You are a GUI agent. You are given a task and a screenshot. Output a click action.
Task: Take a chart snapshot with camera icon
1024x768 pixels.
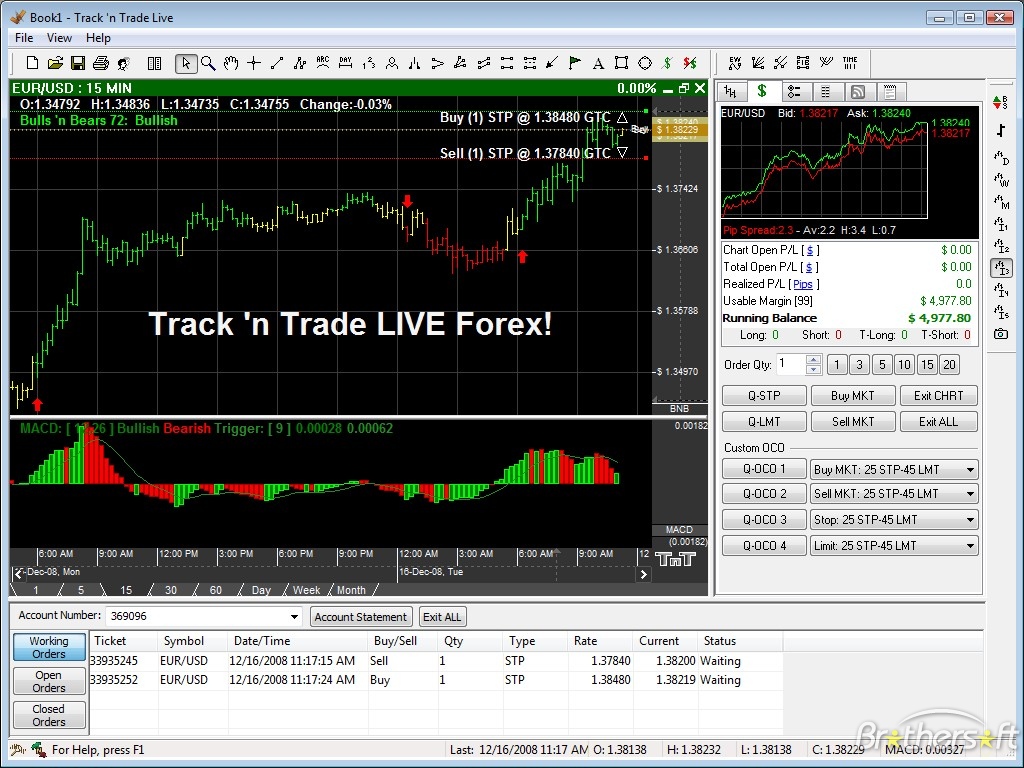pyautogui.click(x=1000, y=334)
